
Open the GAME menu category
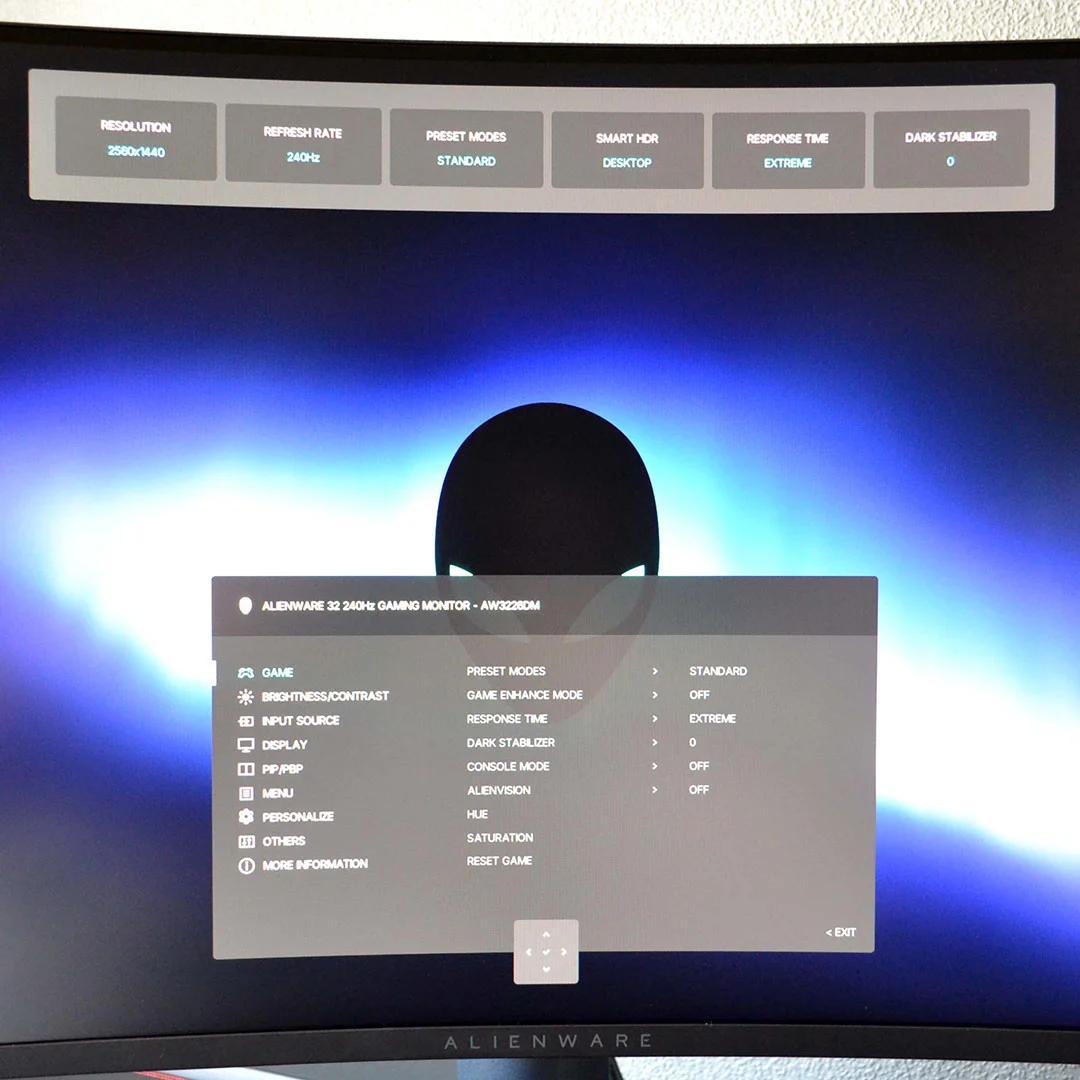278,672
